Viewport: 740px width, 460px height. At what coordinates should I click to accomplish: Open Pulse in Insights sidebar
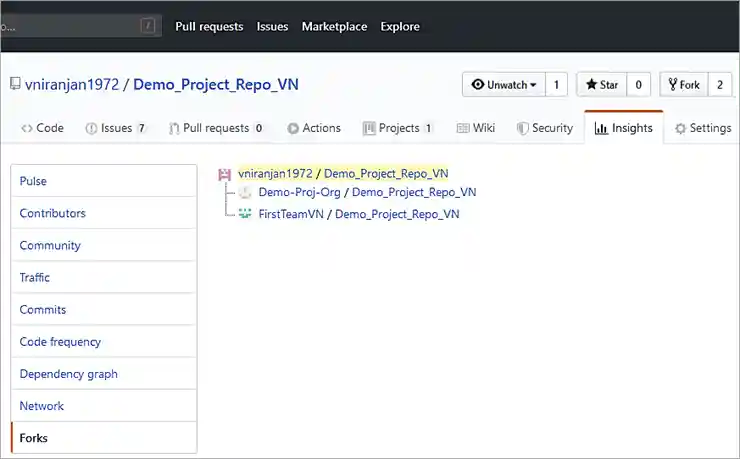(104, 181)
